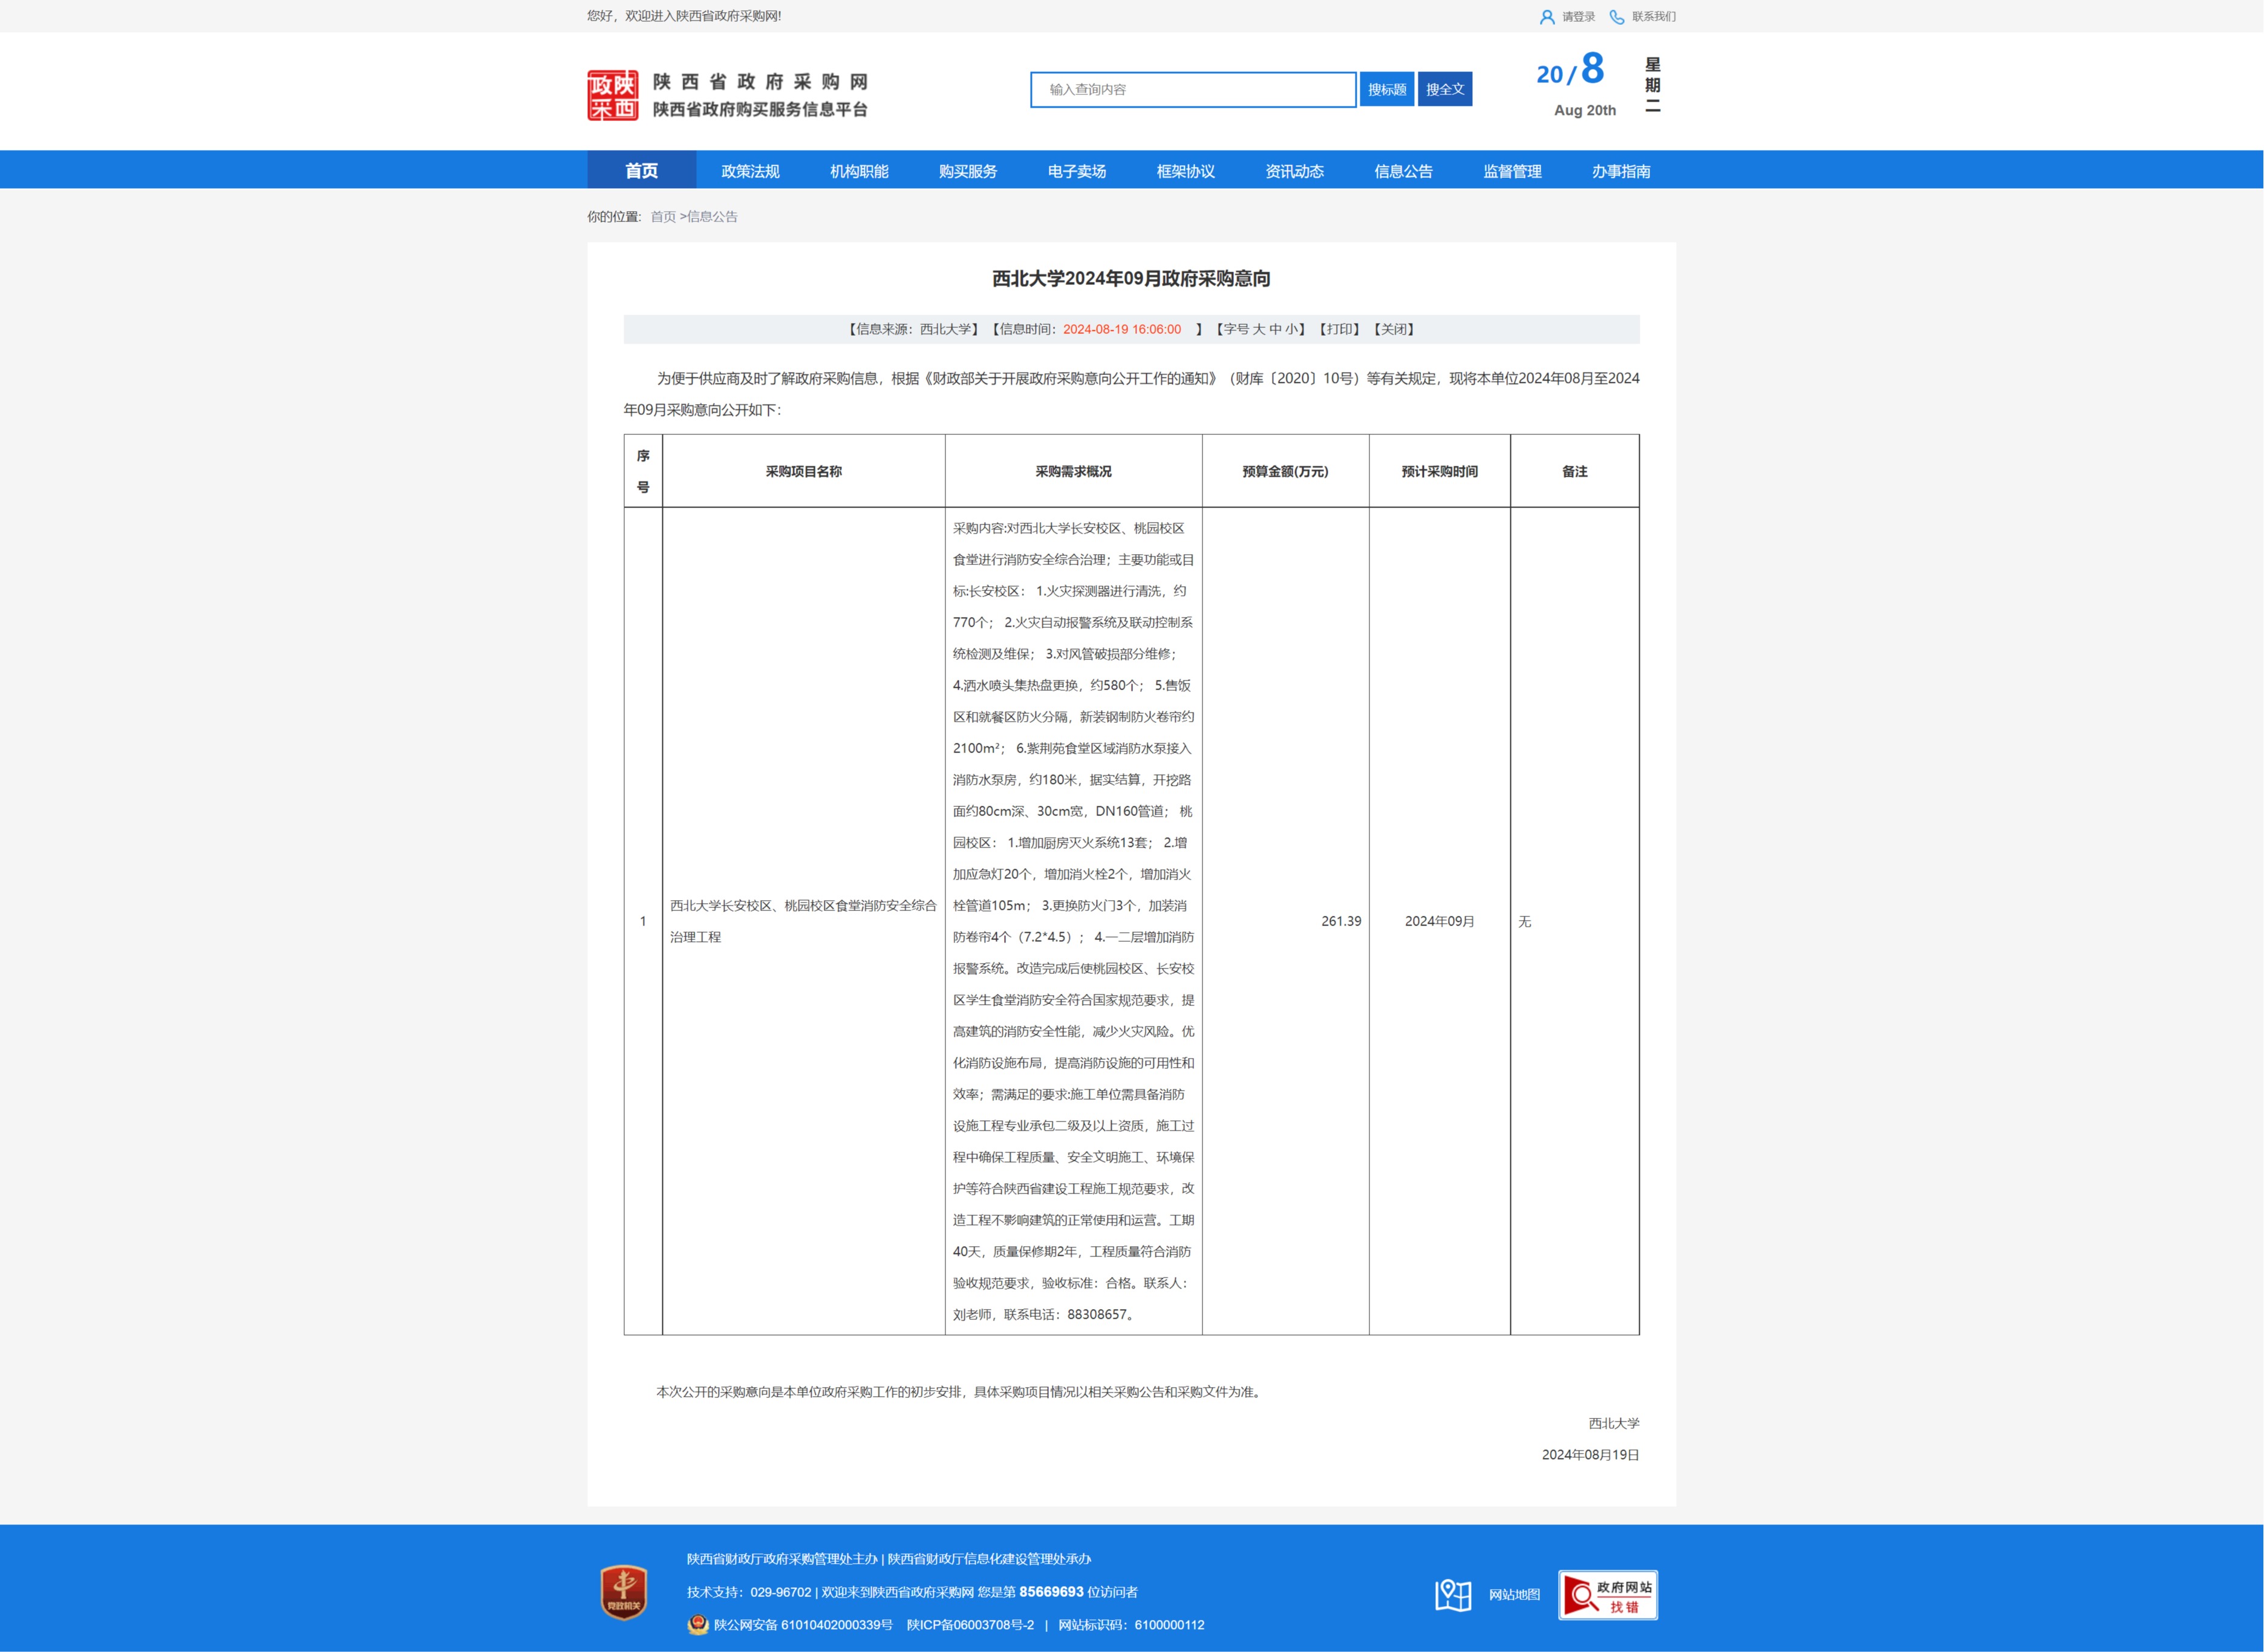Open the 办事指南 navigation item
This screenshot has width=2264, height=1652.
click(x=1621, y=171)
